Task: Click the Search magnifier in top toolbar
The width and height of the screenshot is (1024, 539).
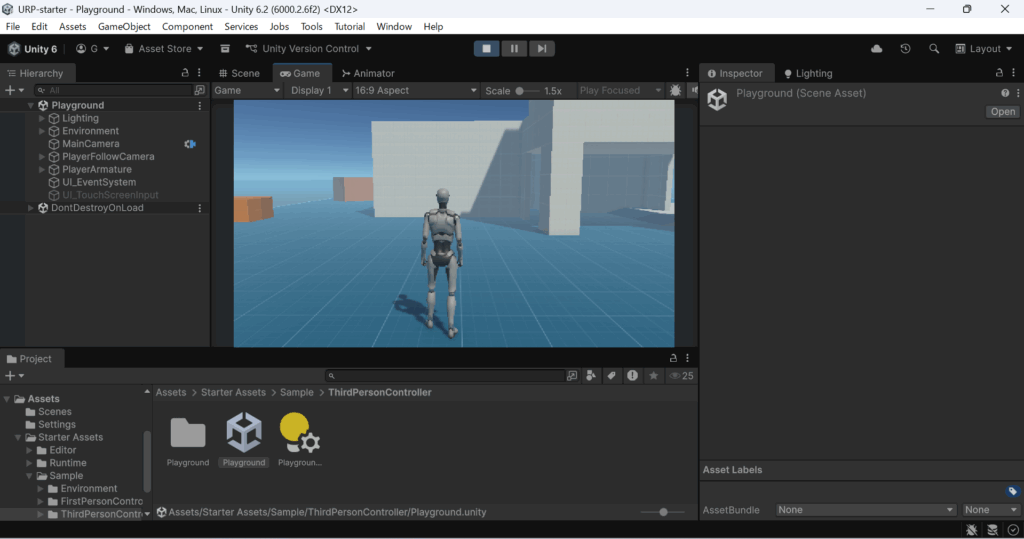Action: (934, 48)
